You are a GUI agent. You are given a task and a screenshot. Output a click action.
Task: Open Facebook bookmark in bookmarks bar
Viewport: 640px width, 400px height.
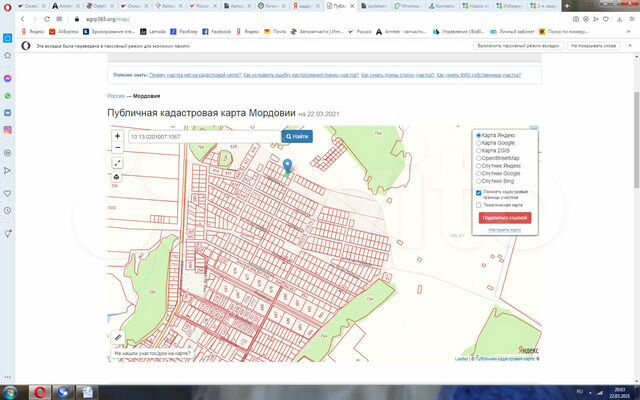click(x=217, y=31)
